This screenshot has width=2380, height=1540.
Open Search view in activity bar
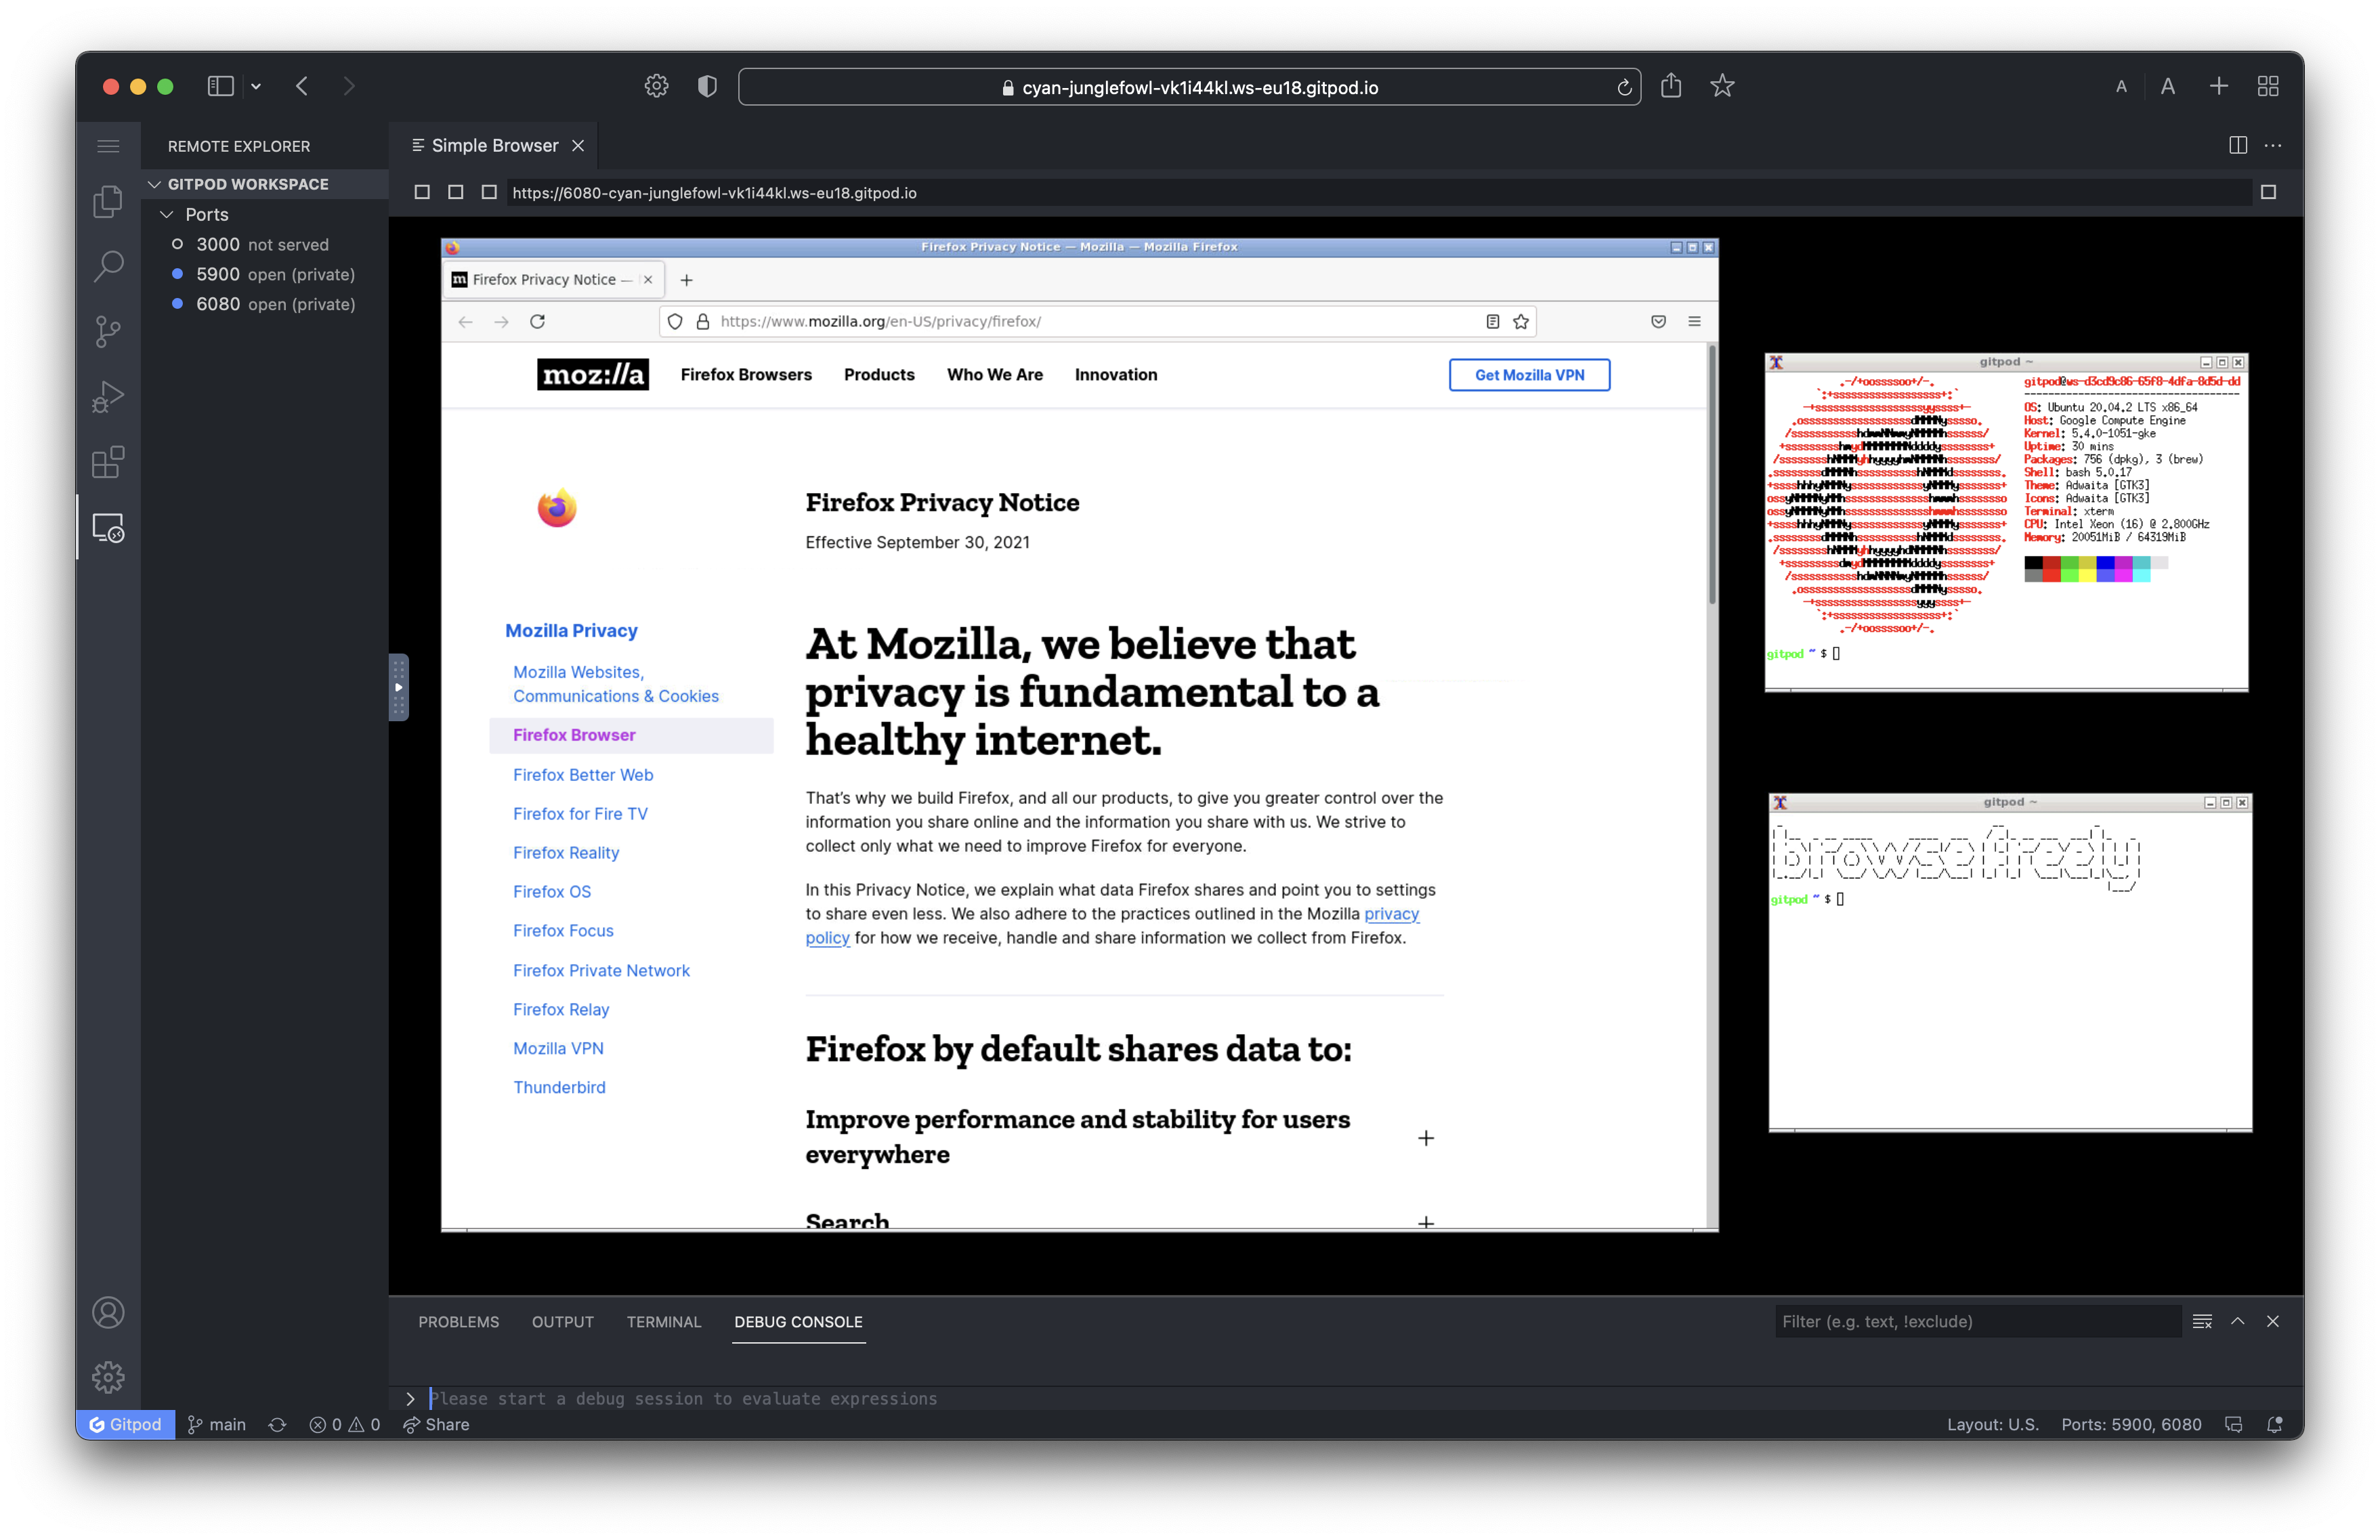(108, 266)
